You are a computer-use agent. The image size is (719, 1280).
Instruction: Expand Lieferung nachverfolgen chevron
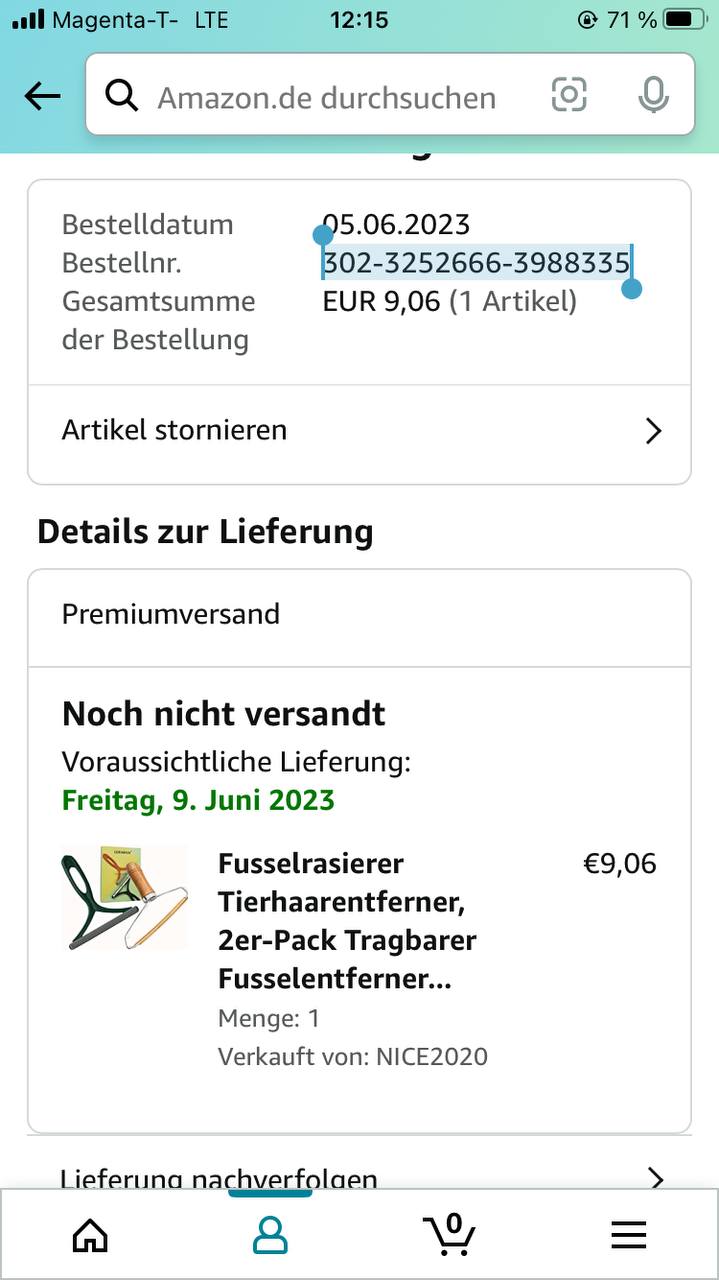[x=656, y=1178]
